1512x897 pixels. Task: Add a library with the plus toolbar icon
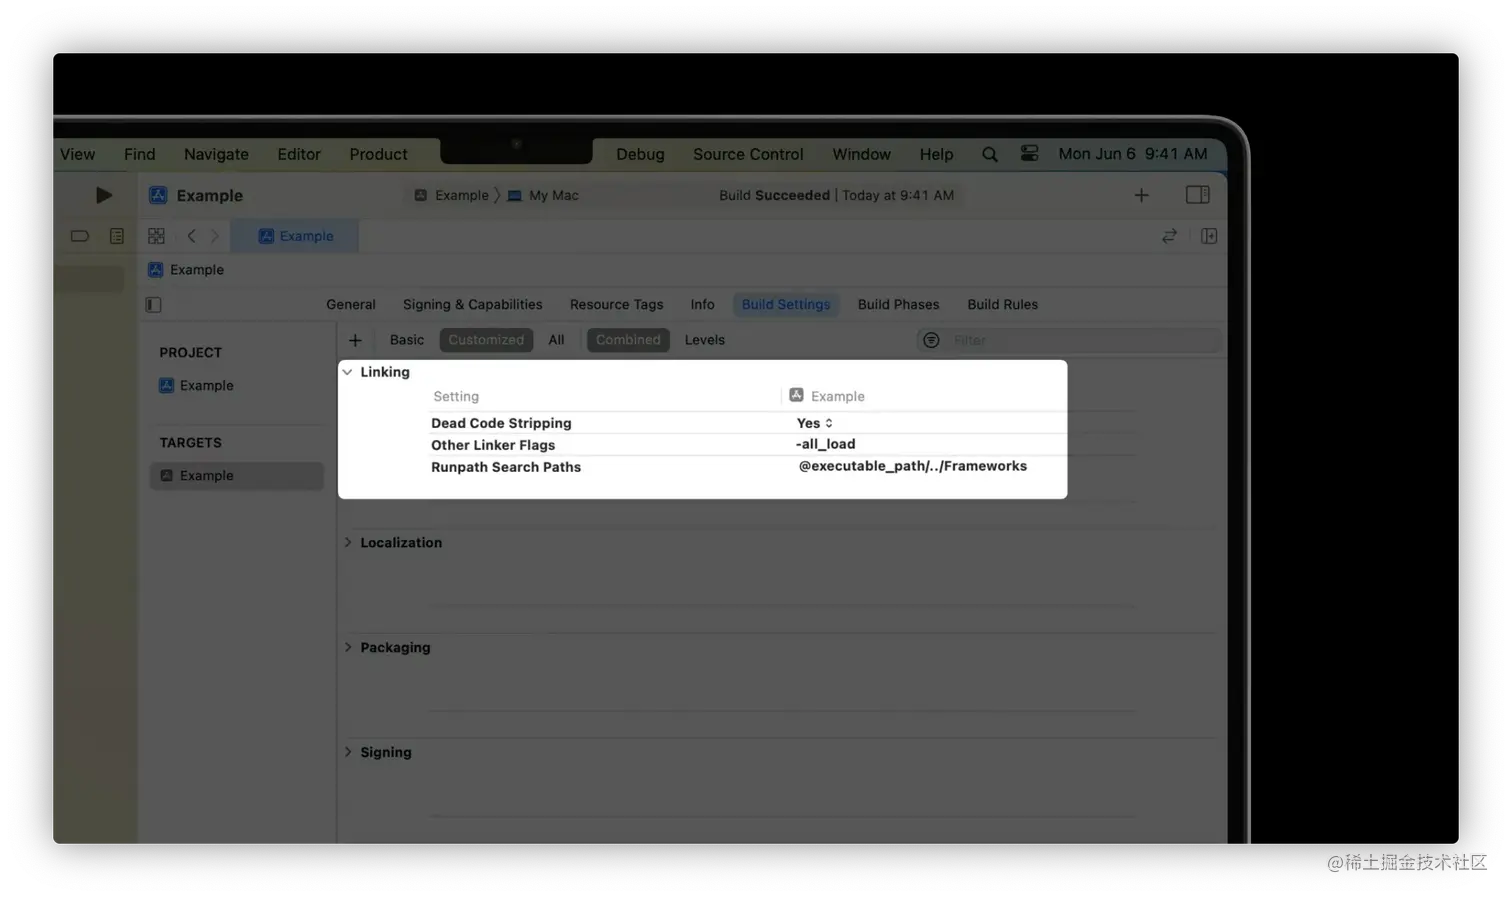pos(1141,195)
